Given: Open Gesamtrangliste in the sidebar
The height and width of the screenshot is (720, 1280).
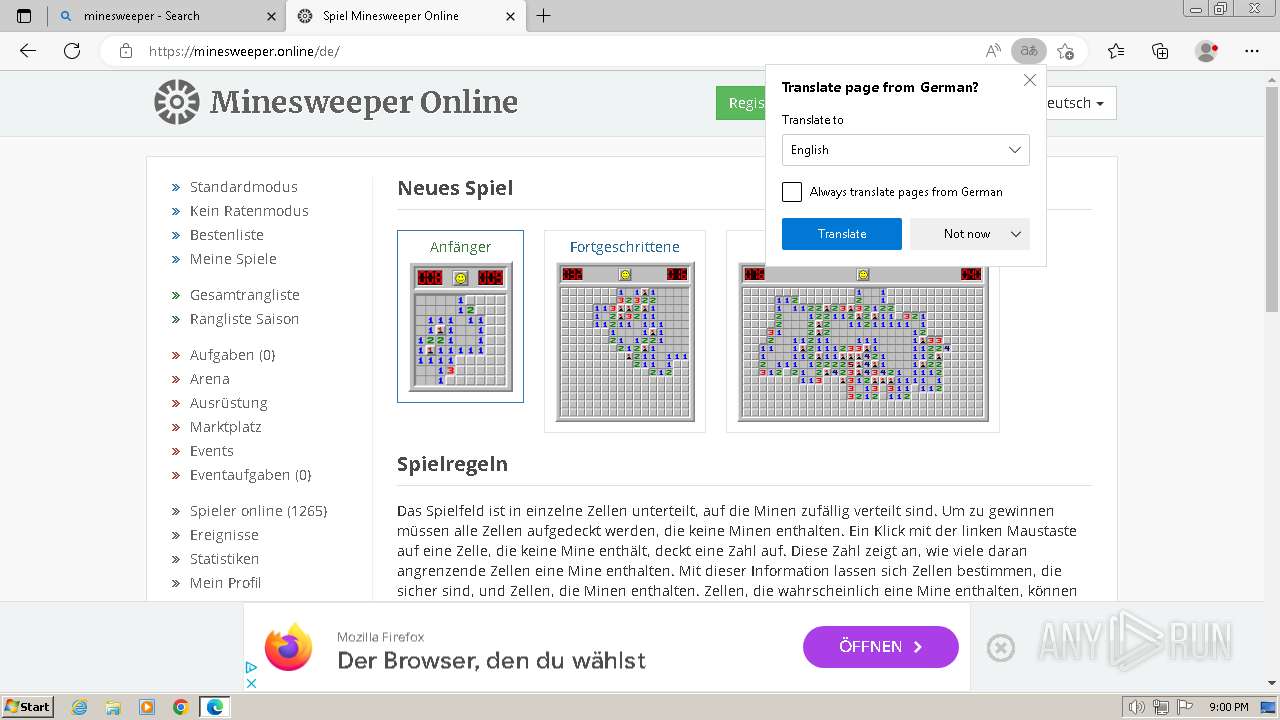Looking at the screenshot, I should point(245,295).
